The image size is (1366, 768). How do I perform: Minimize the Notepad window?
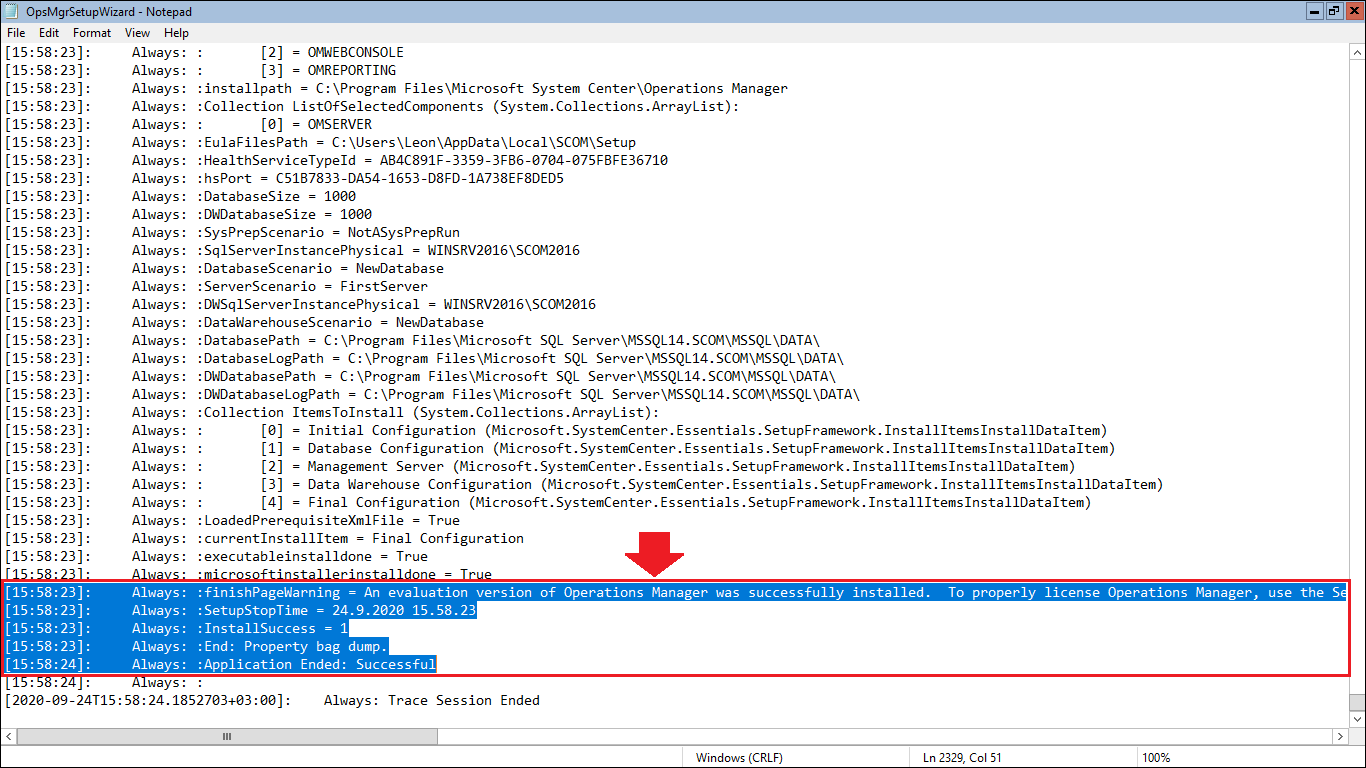[1314, 10]
